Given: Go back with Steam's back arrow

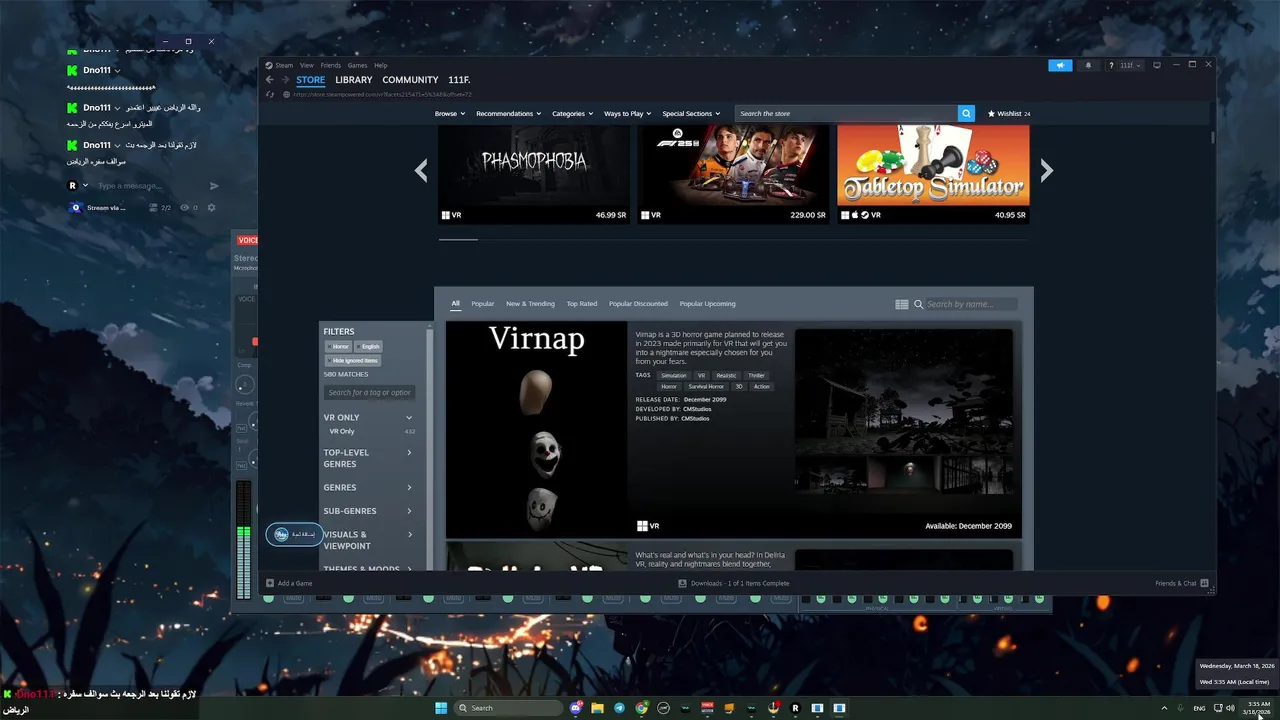Looking at the screenshot, I should (x=269, y=80).
